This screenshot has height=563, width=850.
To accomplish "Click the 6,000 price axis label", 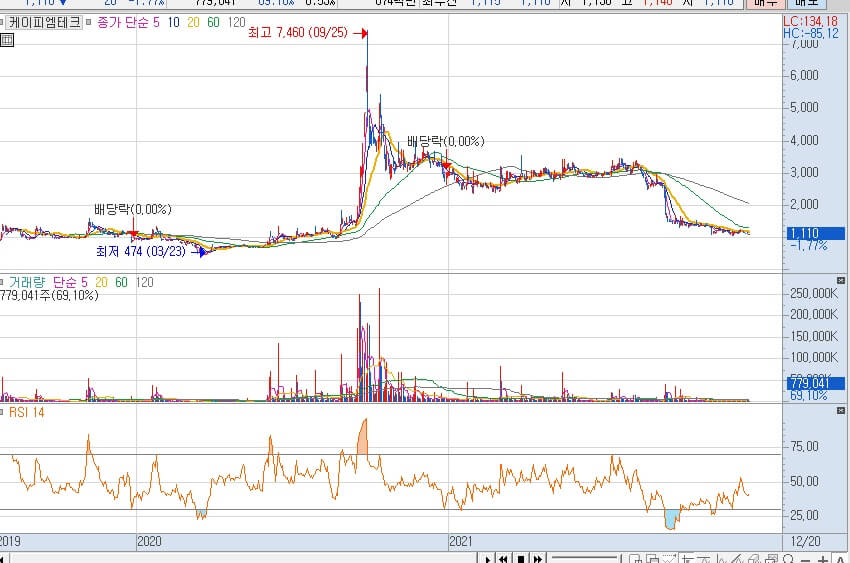I will click(x=804, y=75).
